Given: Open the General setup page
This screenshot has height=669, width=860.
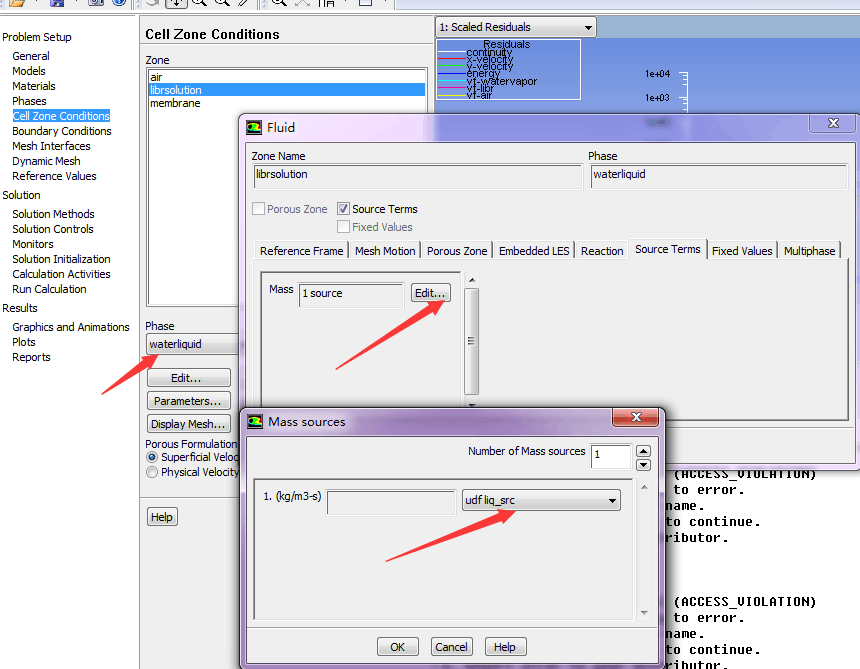Looking at the screenshot, I should [x=31, y=56].
